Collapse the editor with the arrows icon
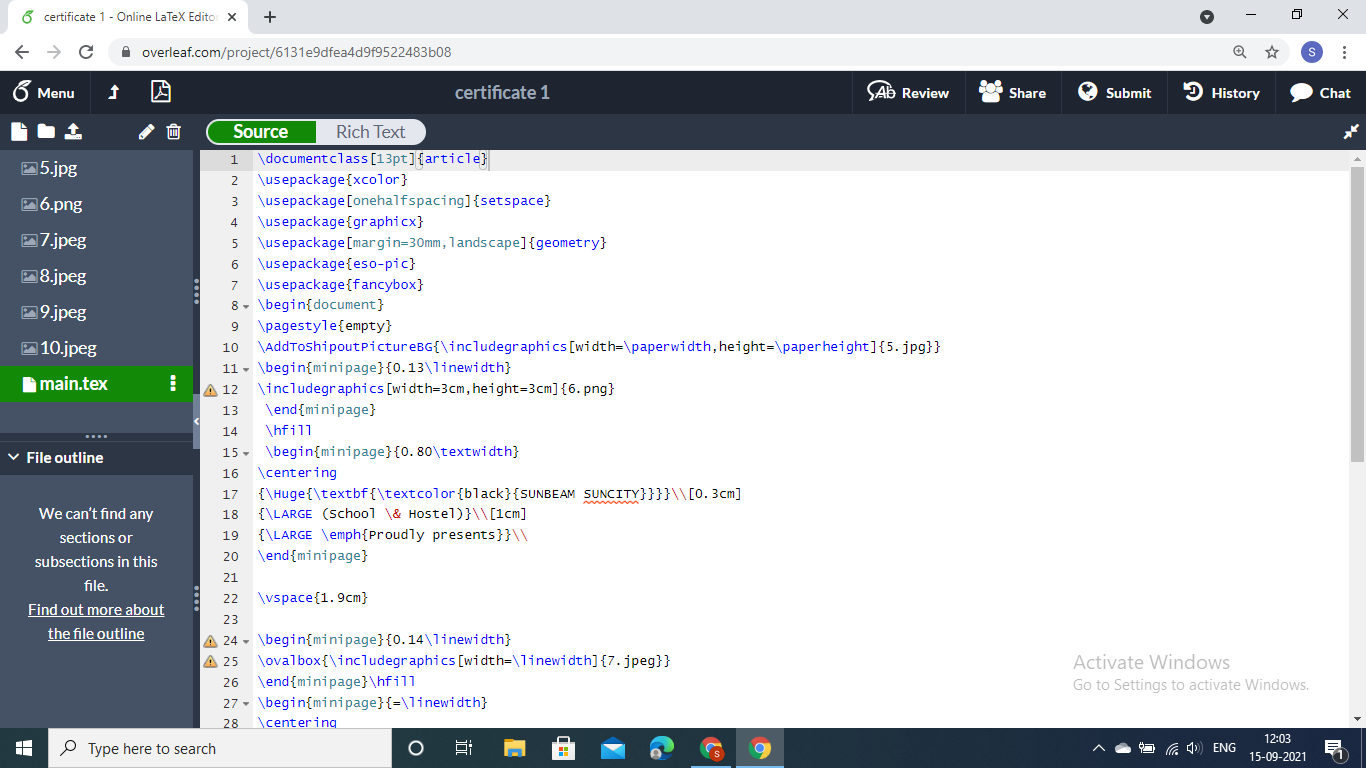The height and width of the screenshot is (768, 1366). [x=1351, y=132]
